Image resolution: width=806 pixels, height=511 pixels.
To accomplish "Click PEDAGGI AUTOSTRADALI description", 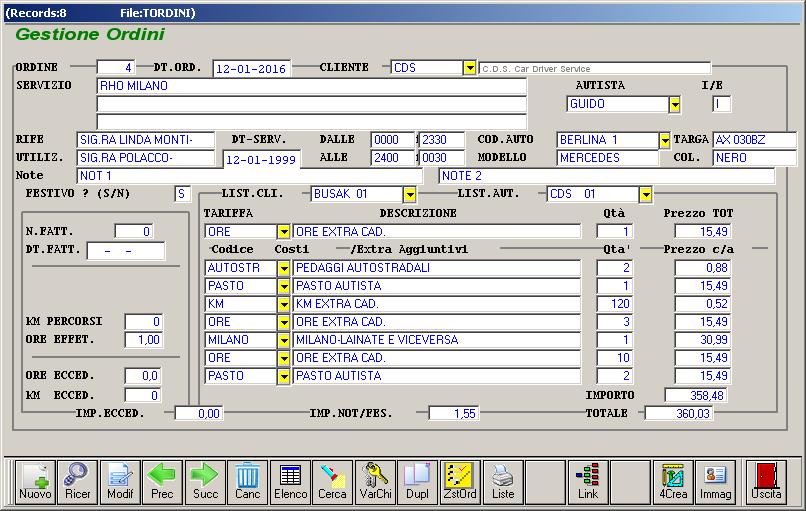I will [437, 268].
